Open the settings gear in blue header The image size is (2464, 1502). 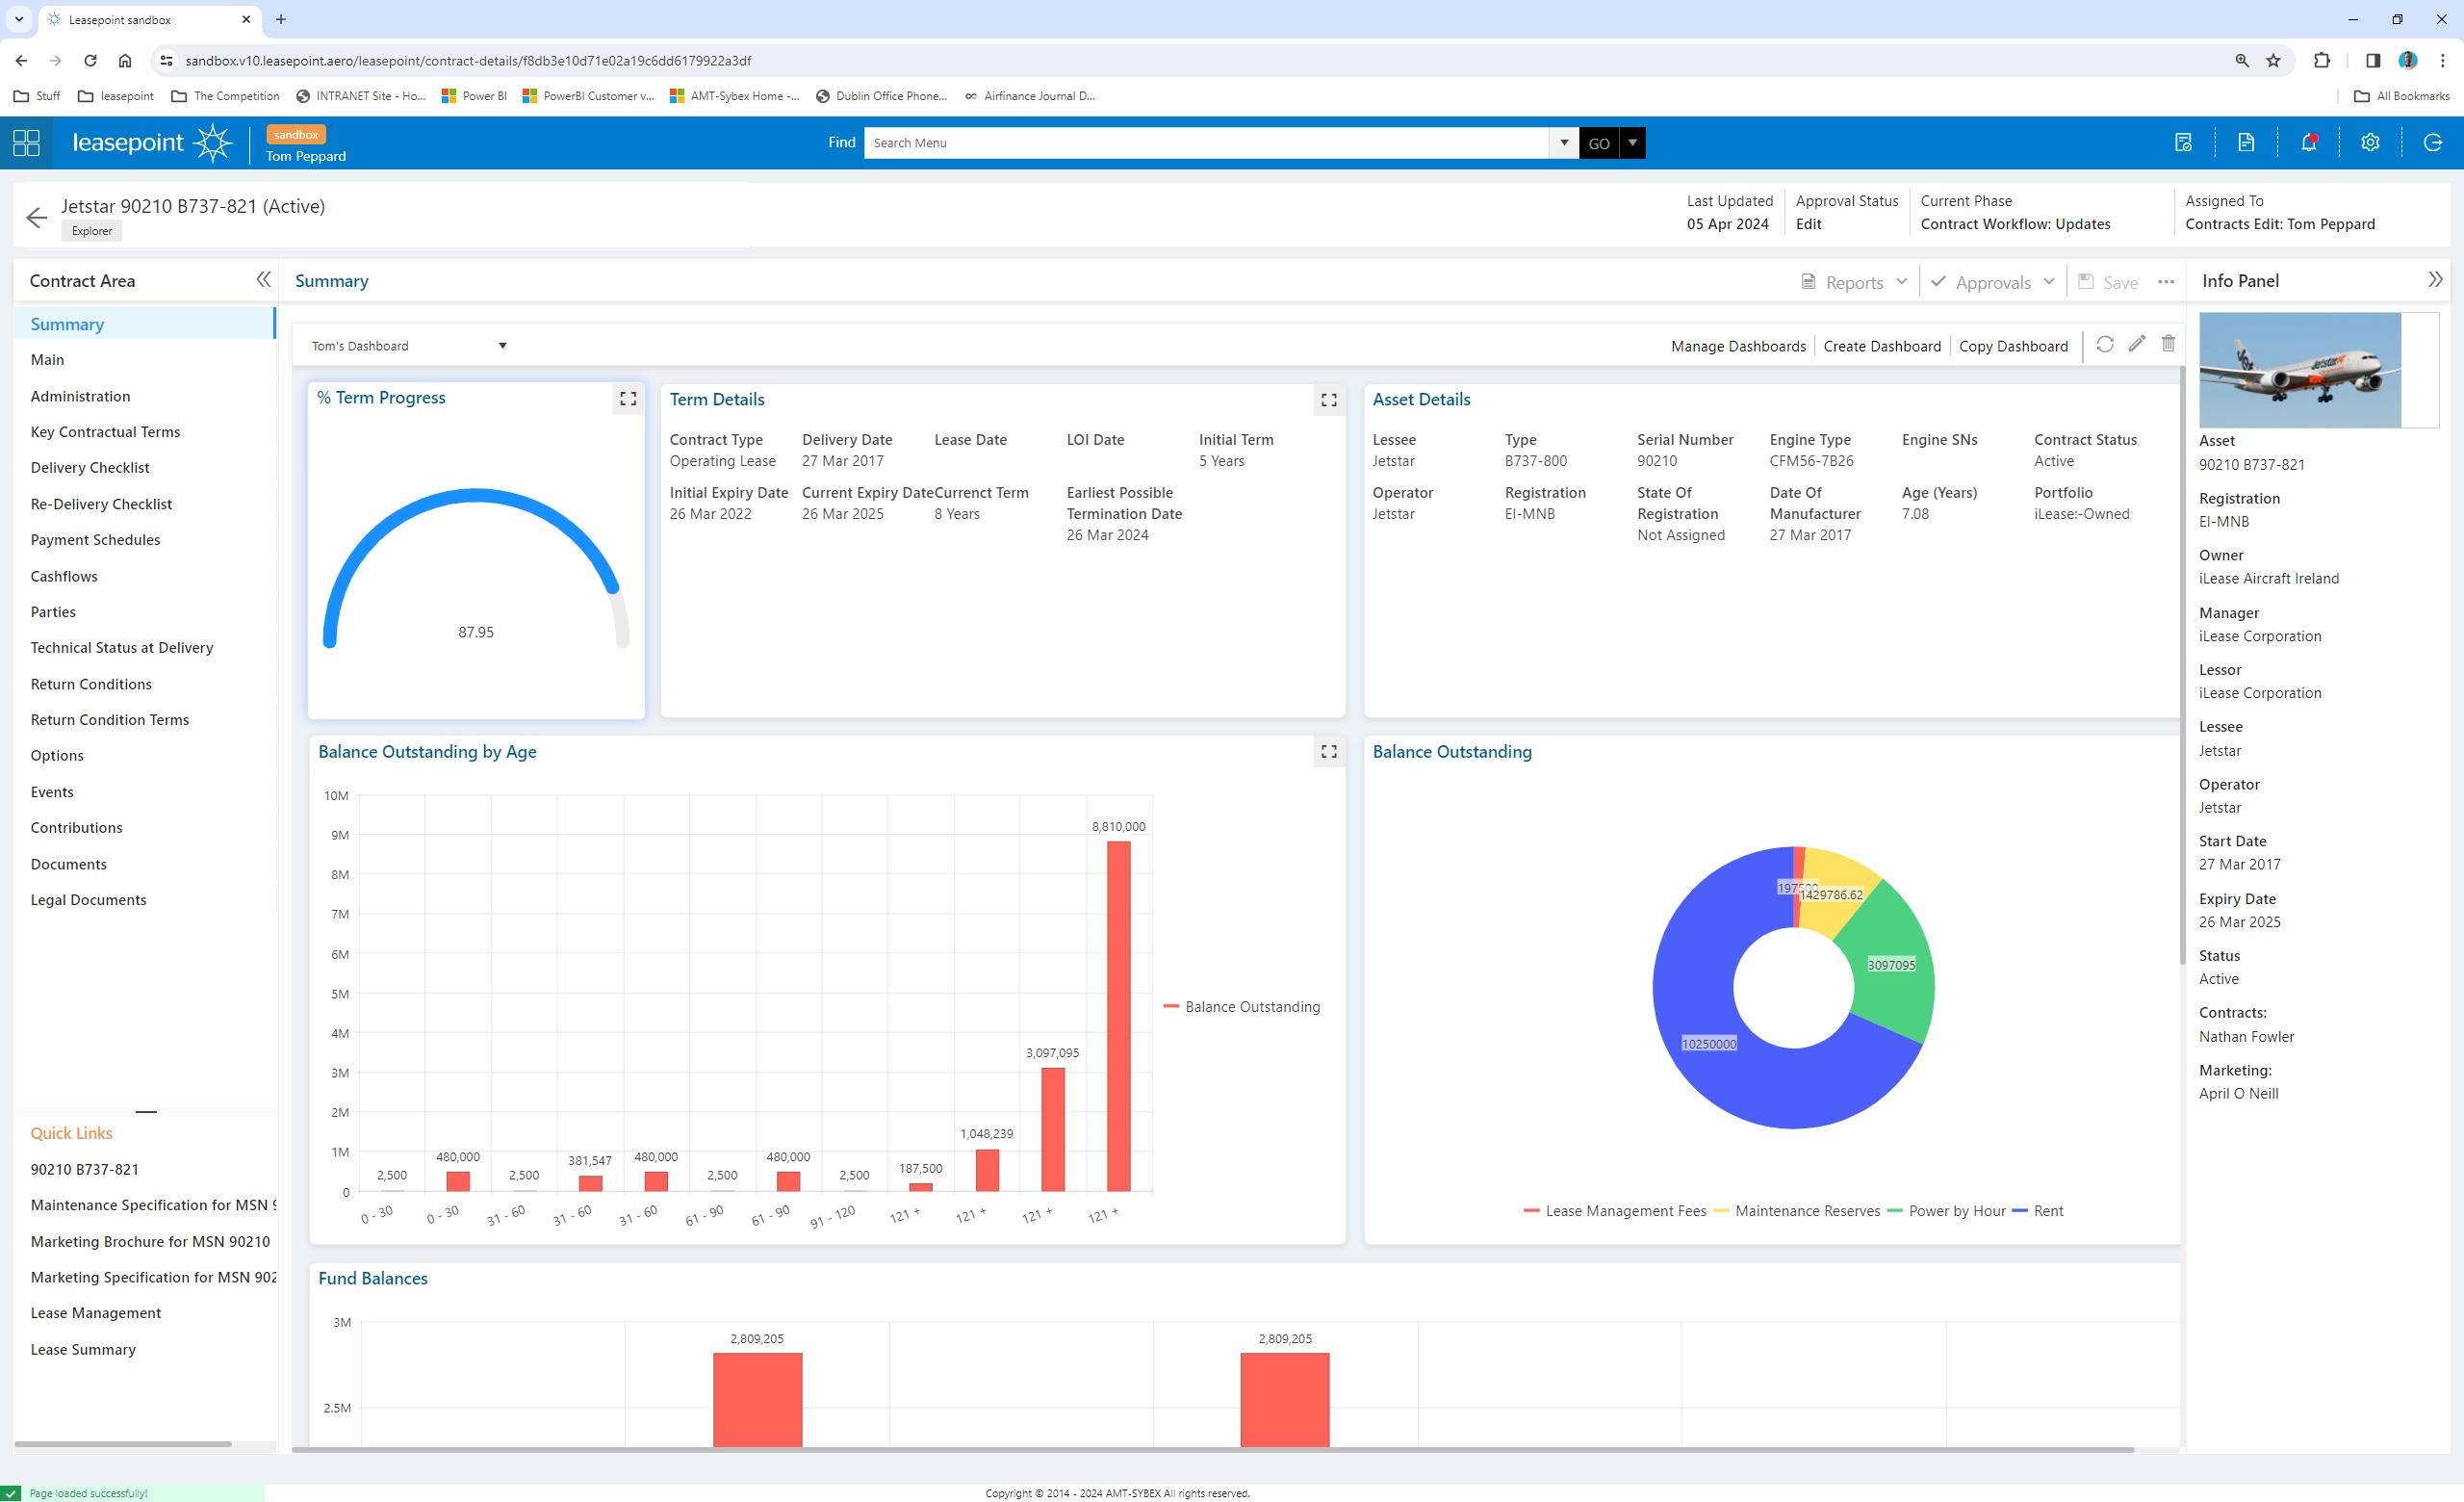coord(2370,143)
